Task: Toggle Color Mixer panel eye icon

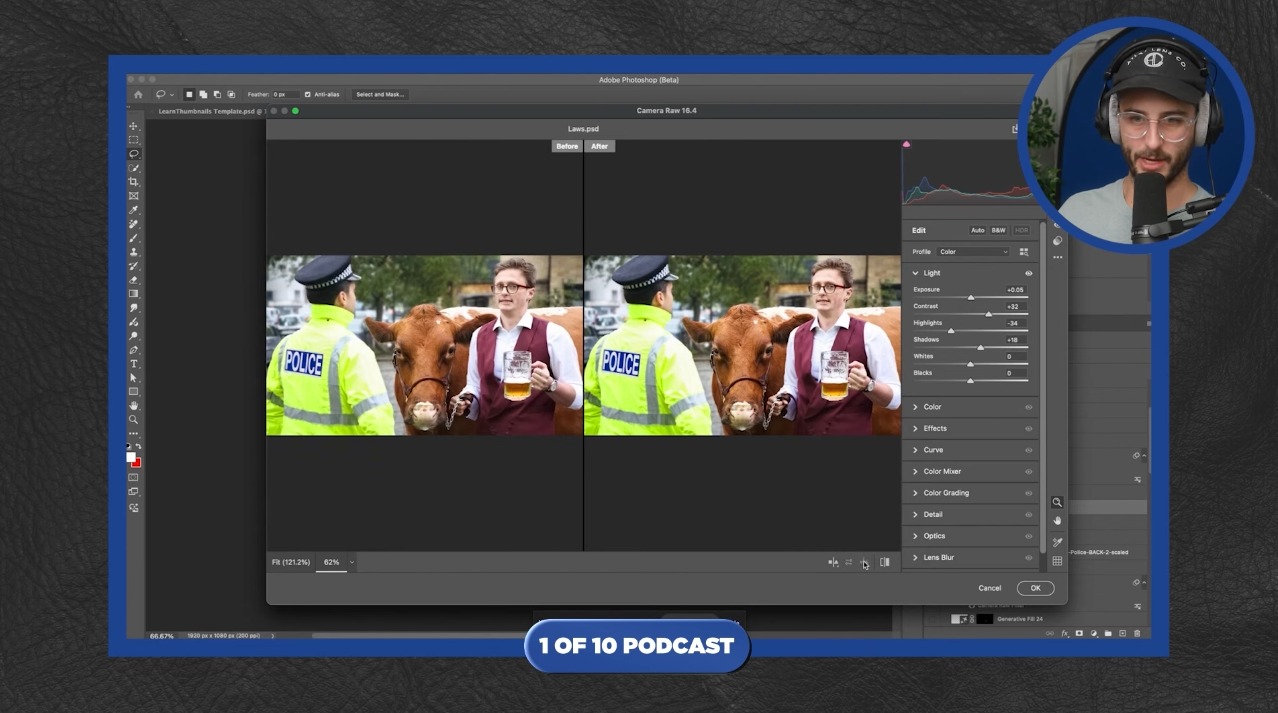Action: [1028, 472]
